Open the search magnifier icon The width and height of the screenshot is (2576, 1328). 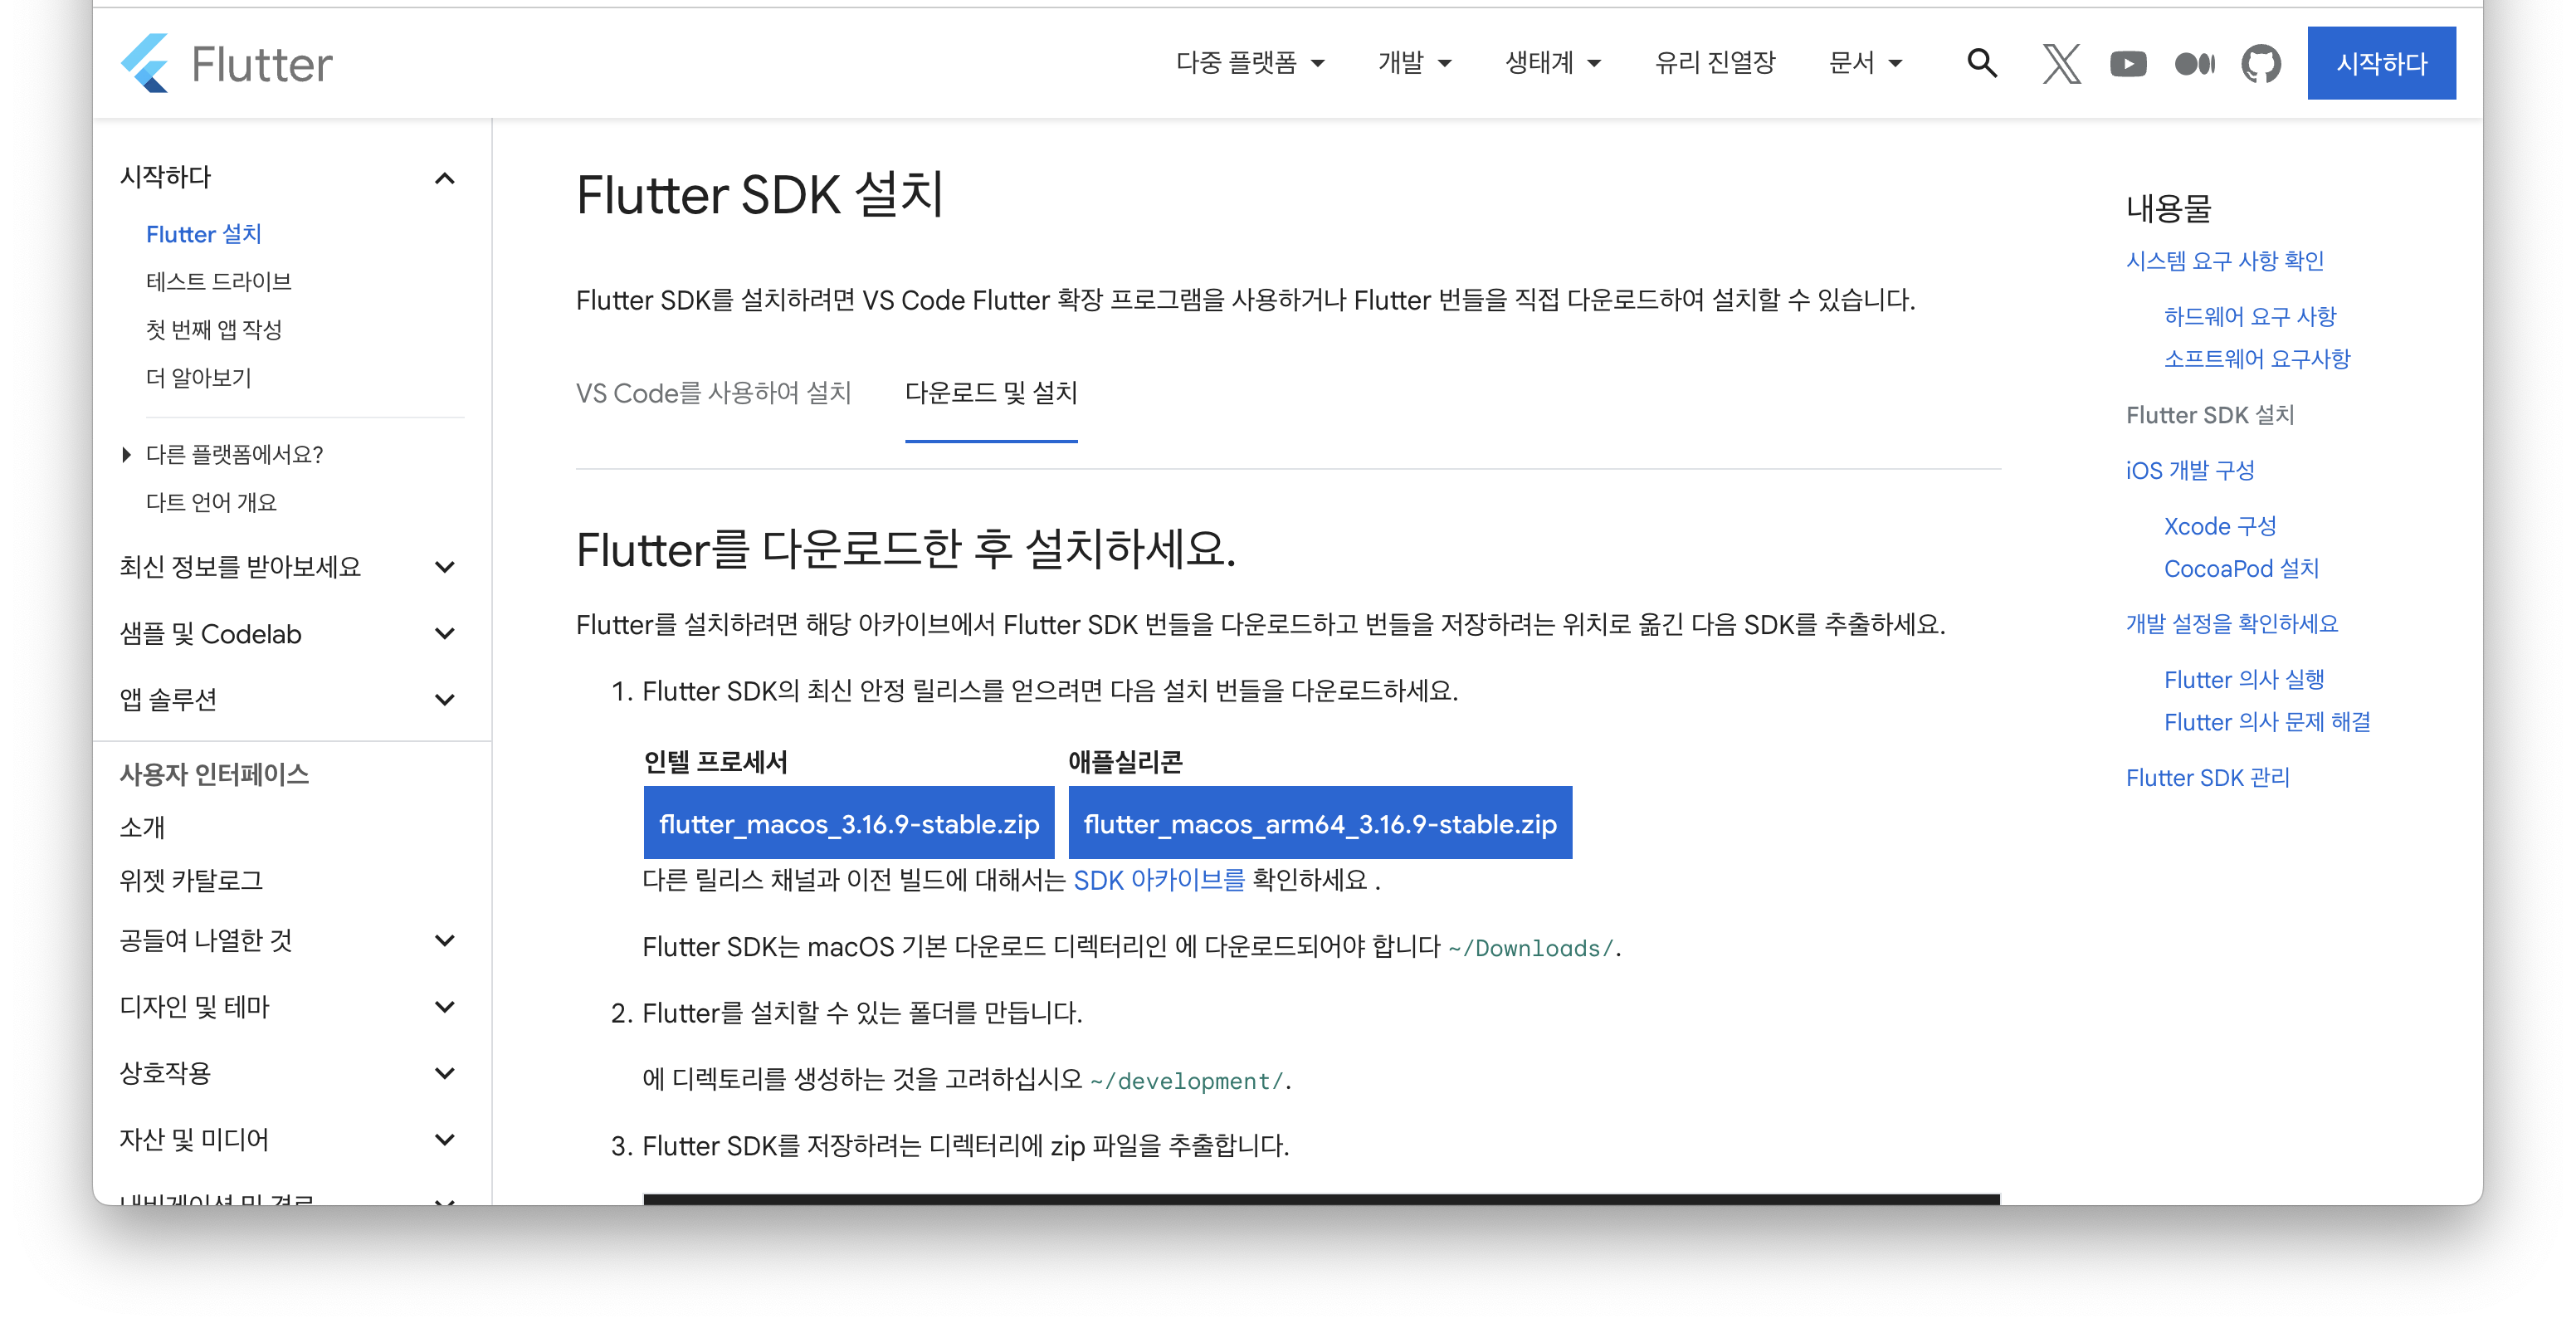point(1981,64)
